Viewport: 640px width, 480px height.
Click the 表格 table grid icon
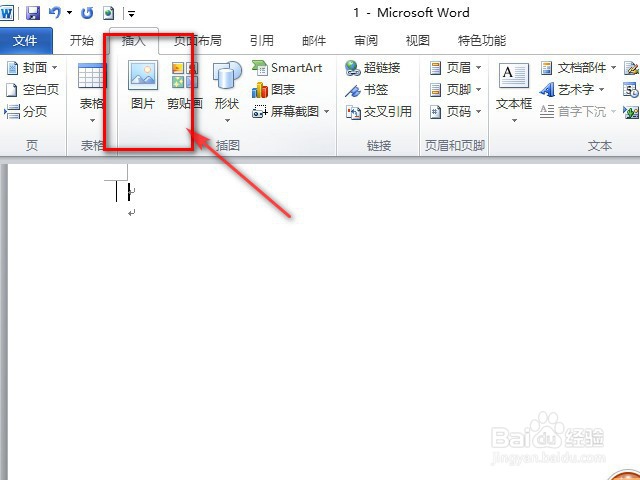click(x=91, y=76)
